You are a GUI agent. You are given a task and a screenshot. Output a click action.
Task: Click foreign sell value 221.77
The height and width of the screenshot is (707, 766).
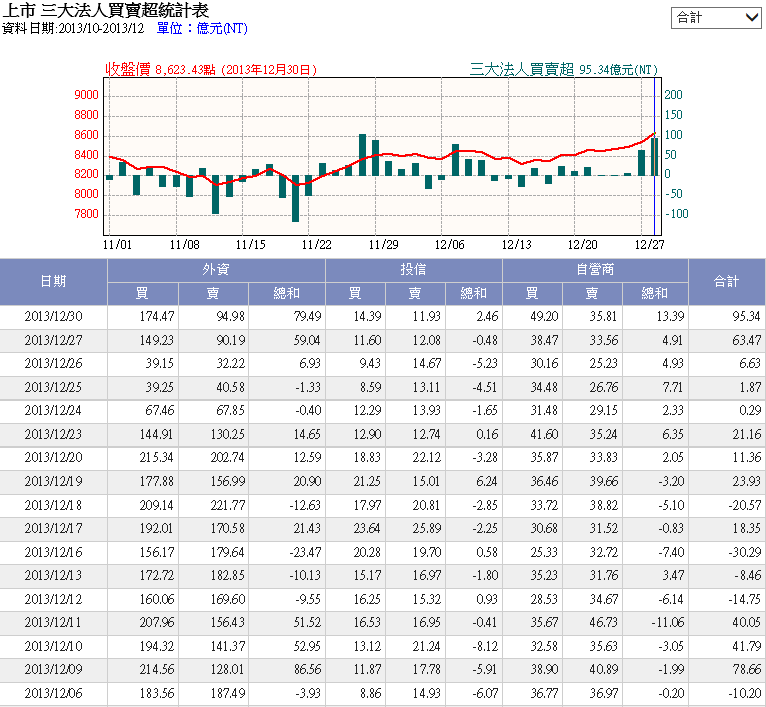click(x=228, y=505)
